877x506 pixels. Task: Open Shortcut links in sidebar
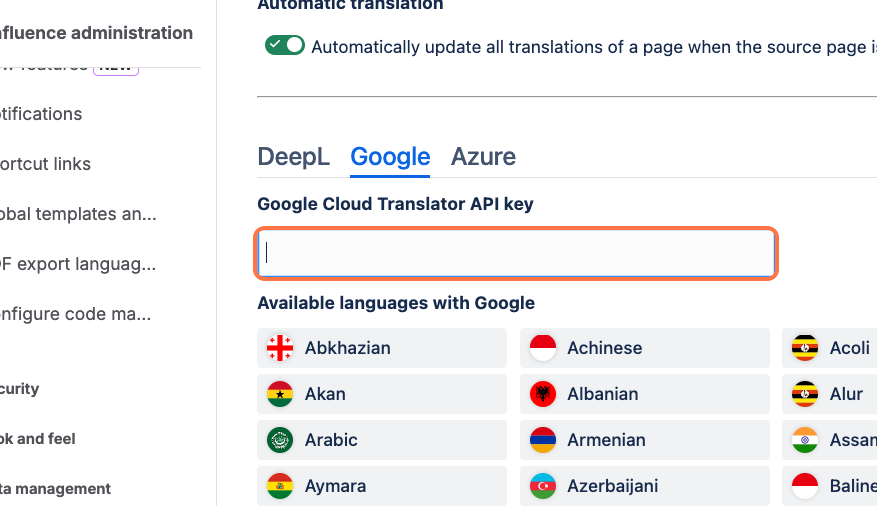tap(45, 164)
